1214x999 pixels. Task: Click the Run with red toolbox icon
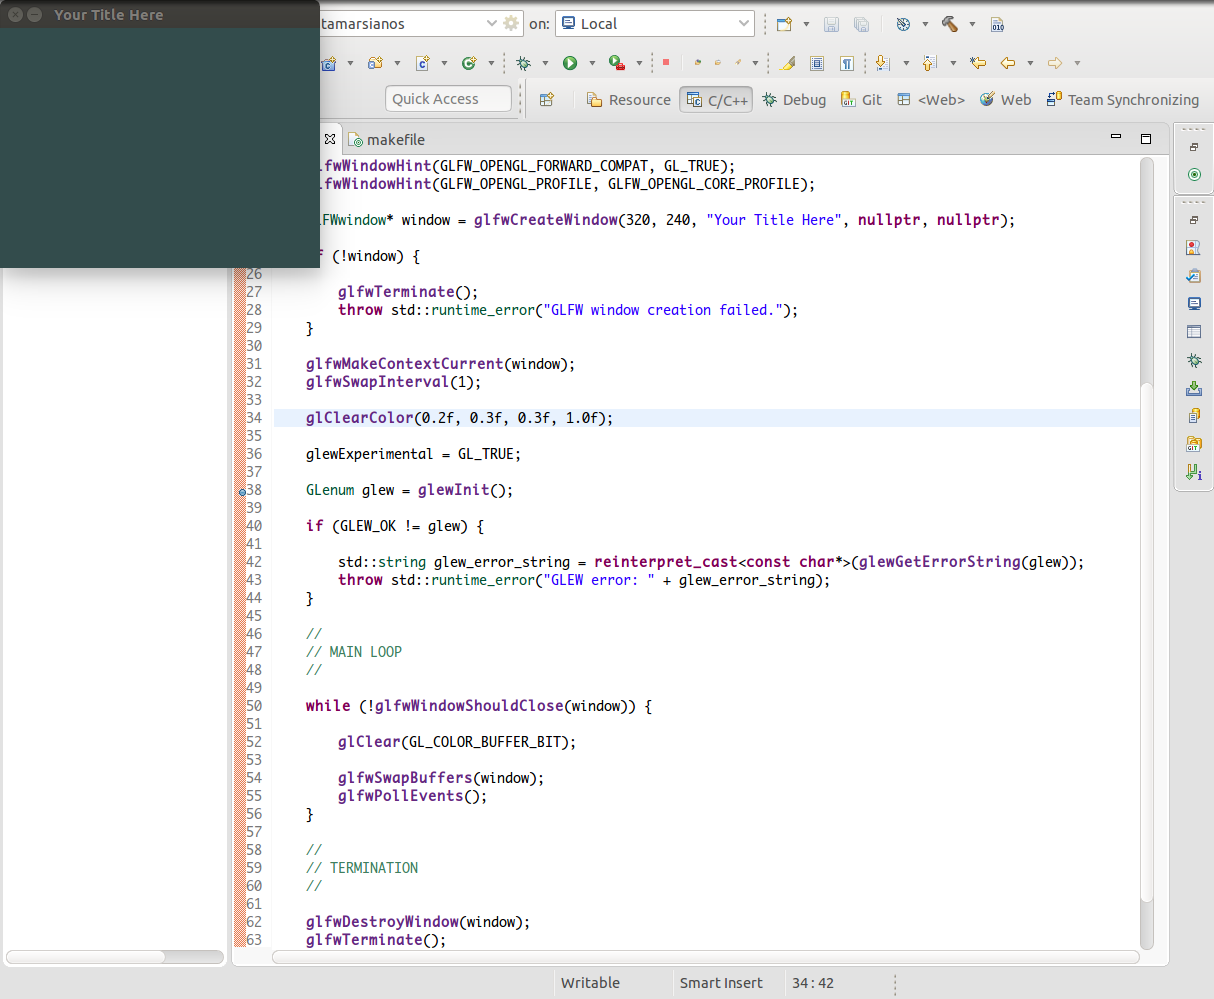[616, 63]
